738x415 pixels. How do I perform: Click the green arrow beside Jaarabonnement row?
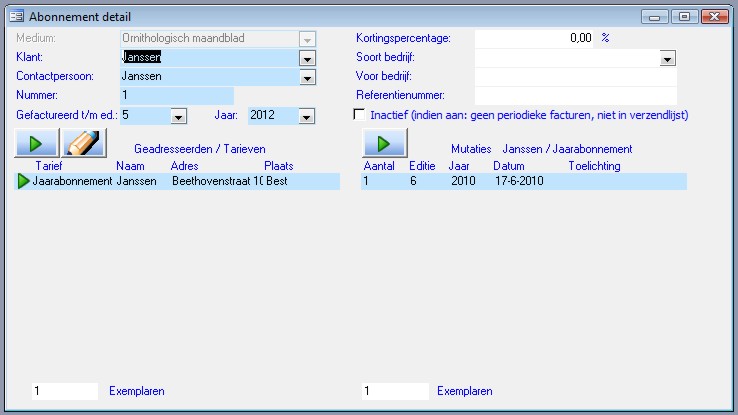23,182
